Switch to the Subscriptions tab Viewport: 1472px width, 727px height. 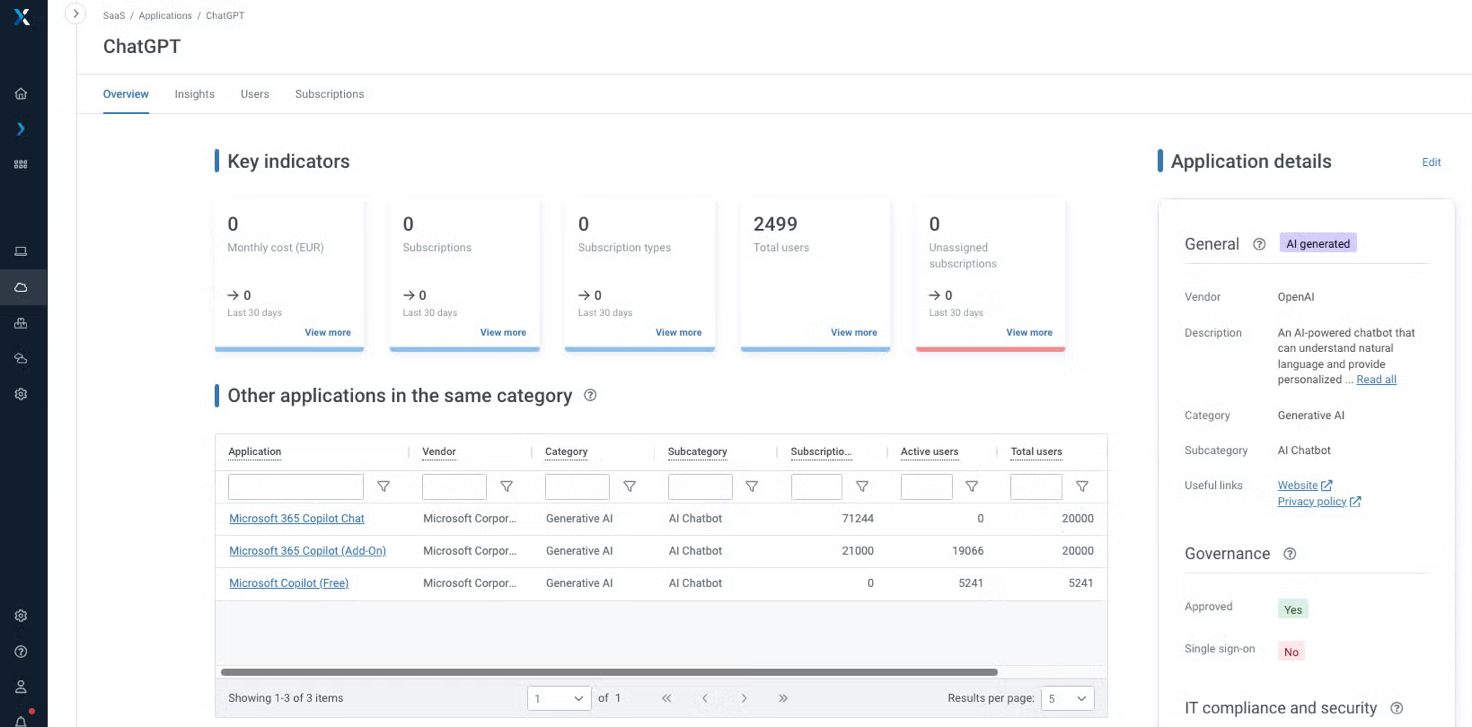pyautogui.click(x=329, y=94)
